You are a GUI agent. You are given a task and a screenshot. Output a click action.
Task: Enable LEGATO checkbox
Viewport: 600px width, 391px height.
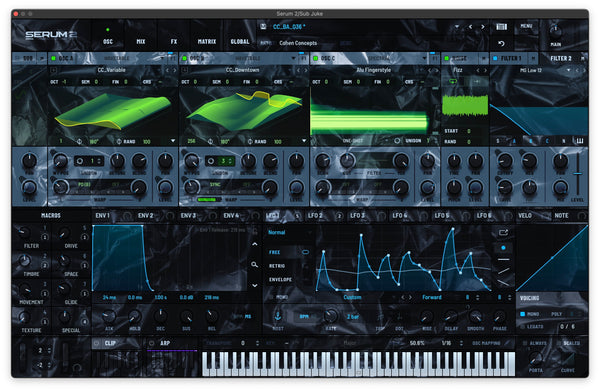click(523, 327)
